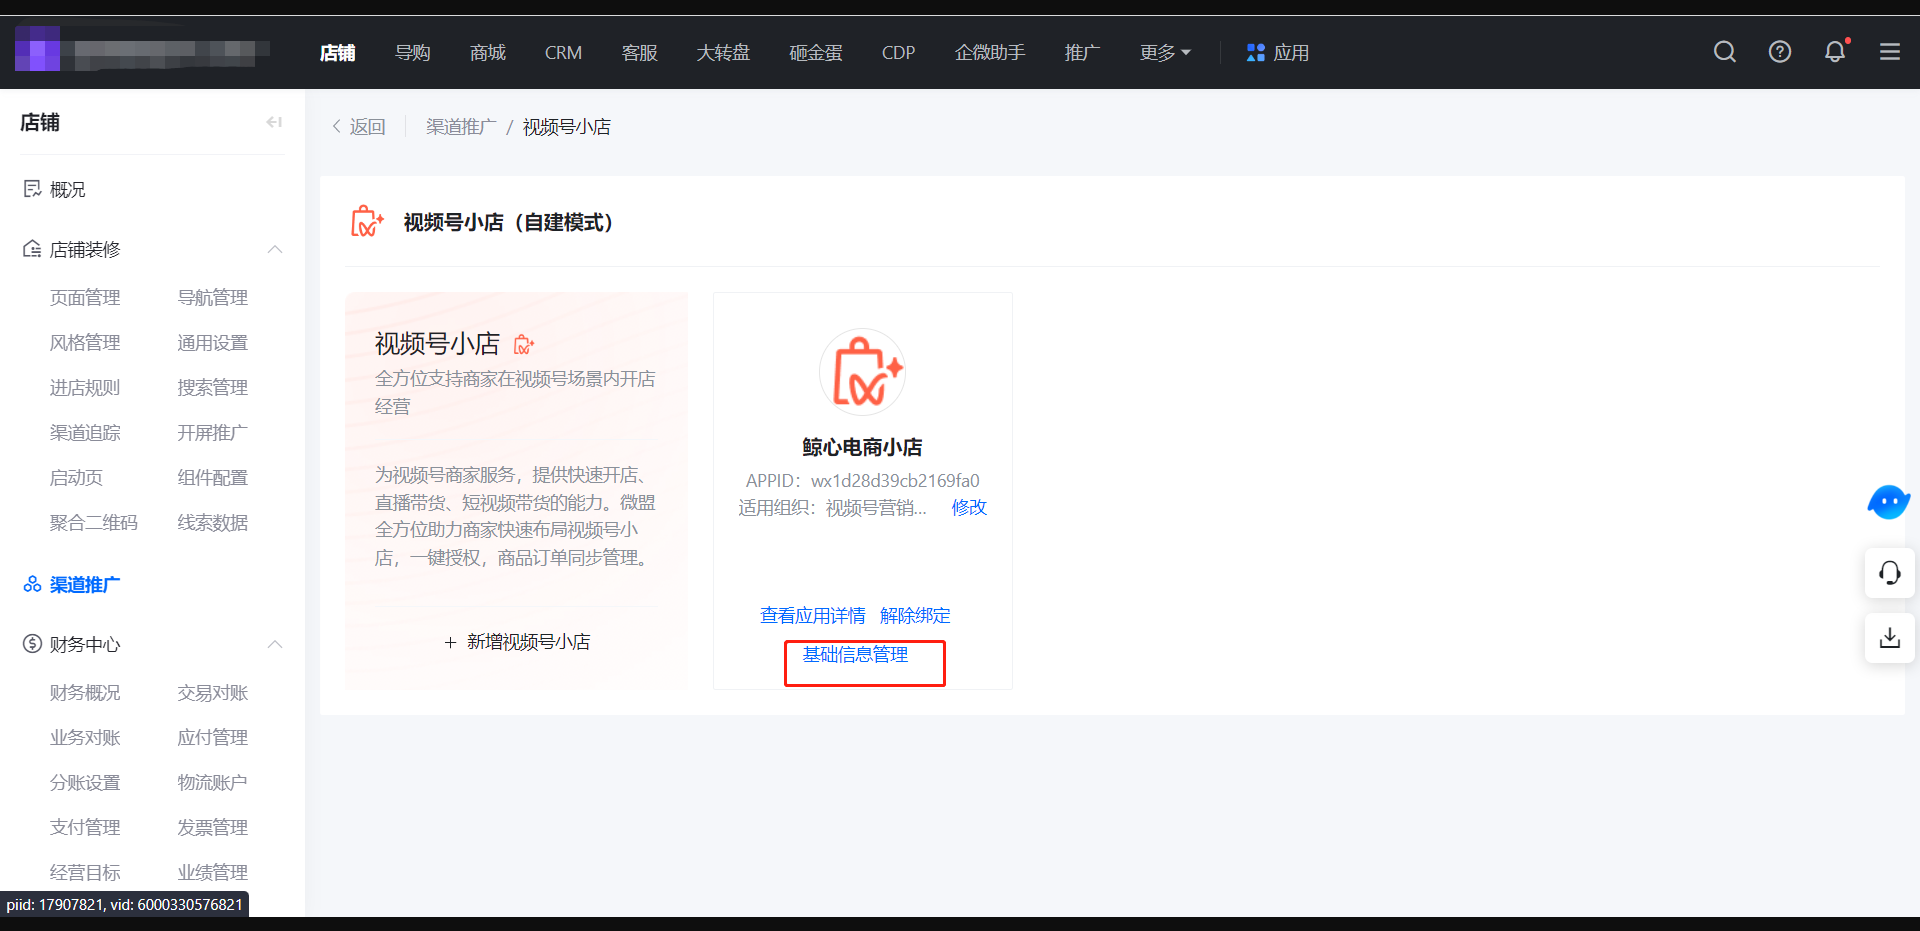The height and width of the screenshot is (931, 1920).
Task: Switch to the 商城 top tab
Action: point(488,52)
